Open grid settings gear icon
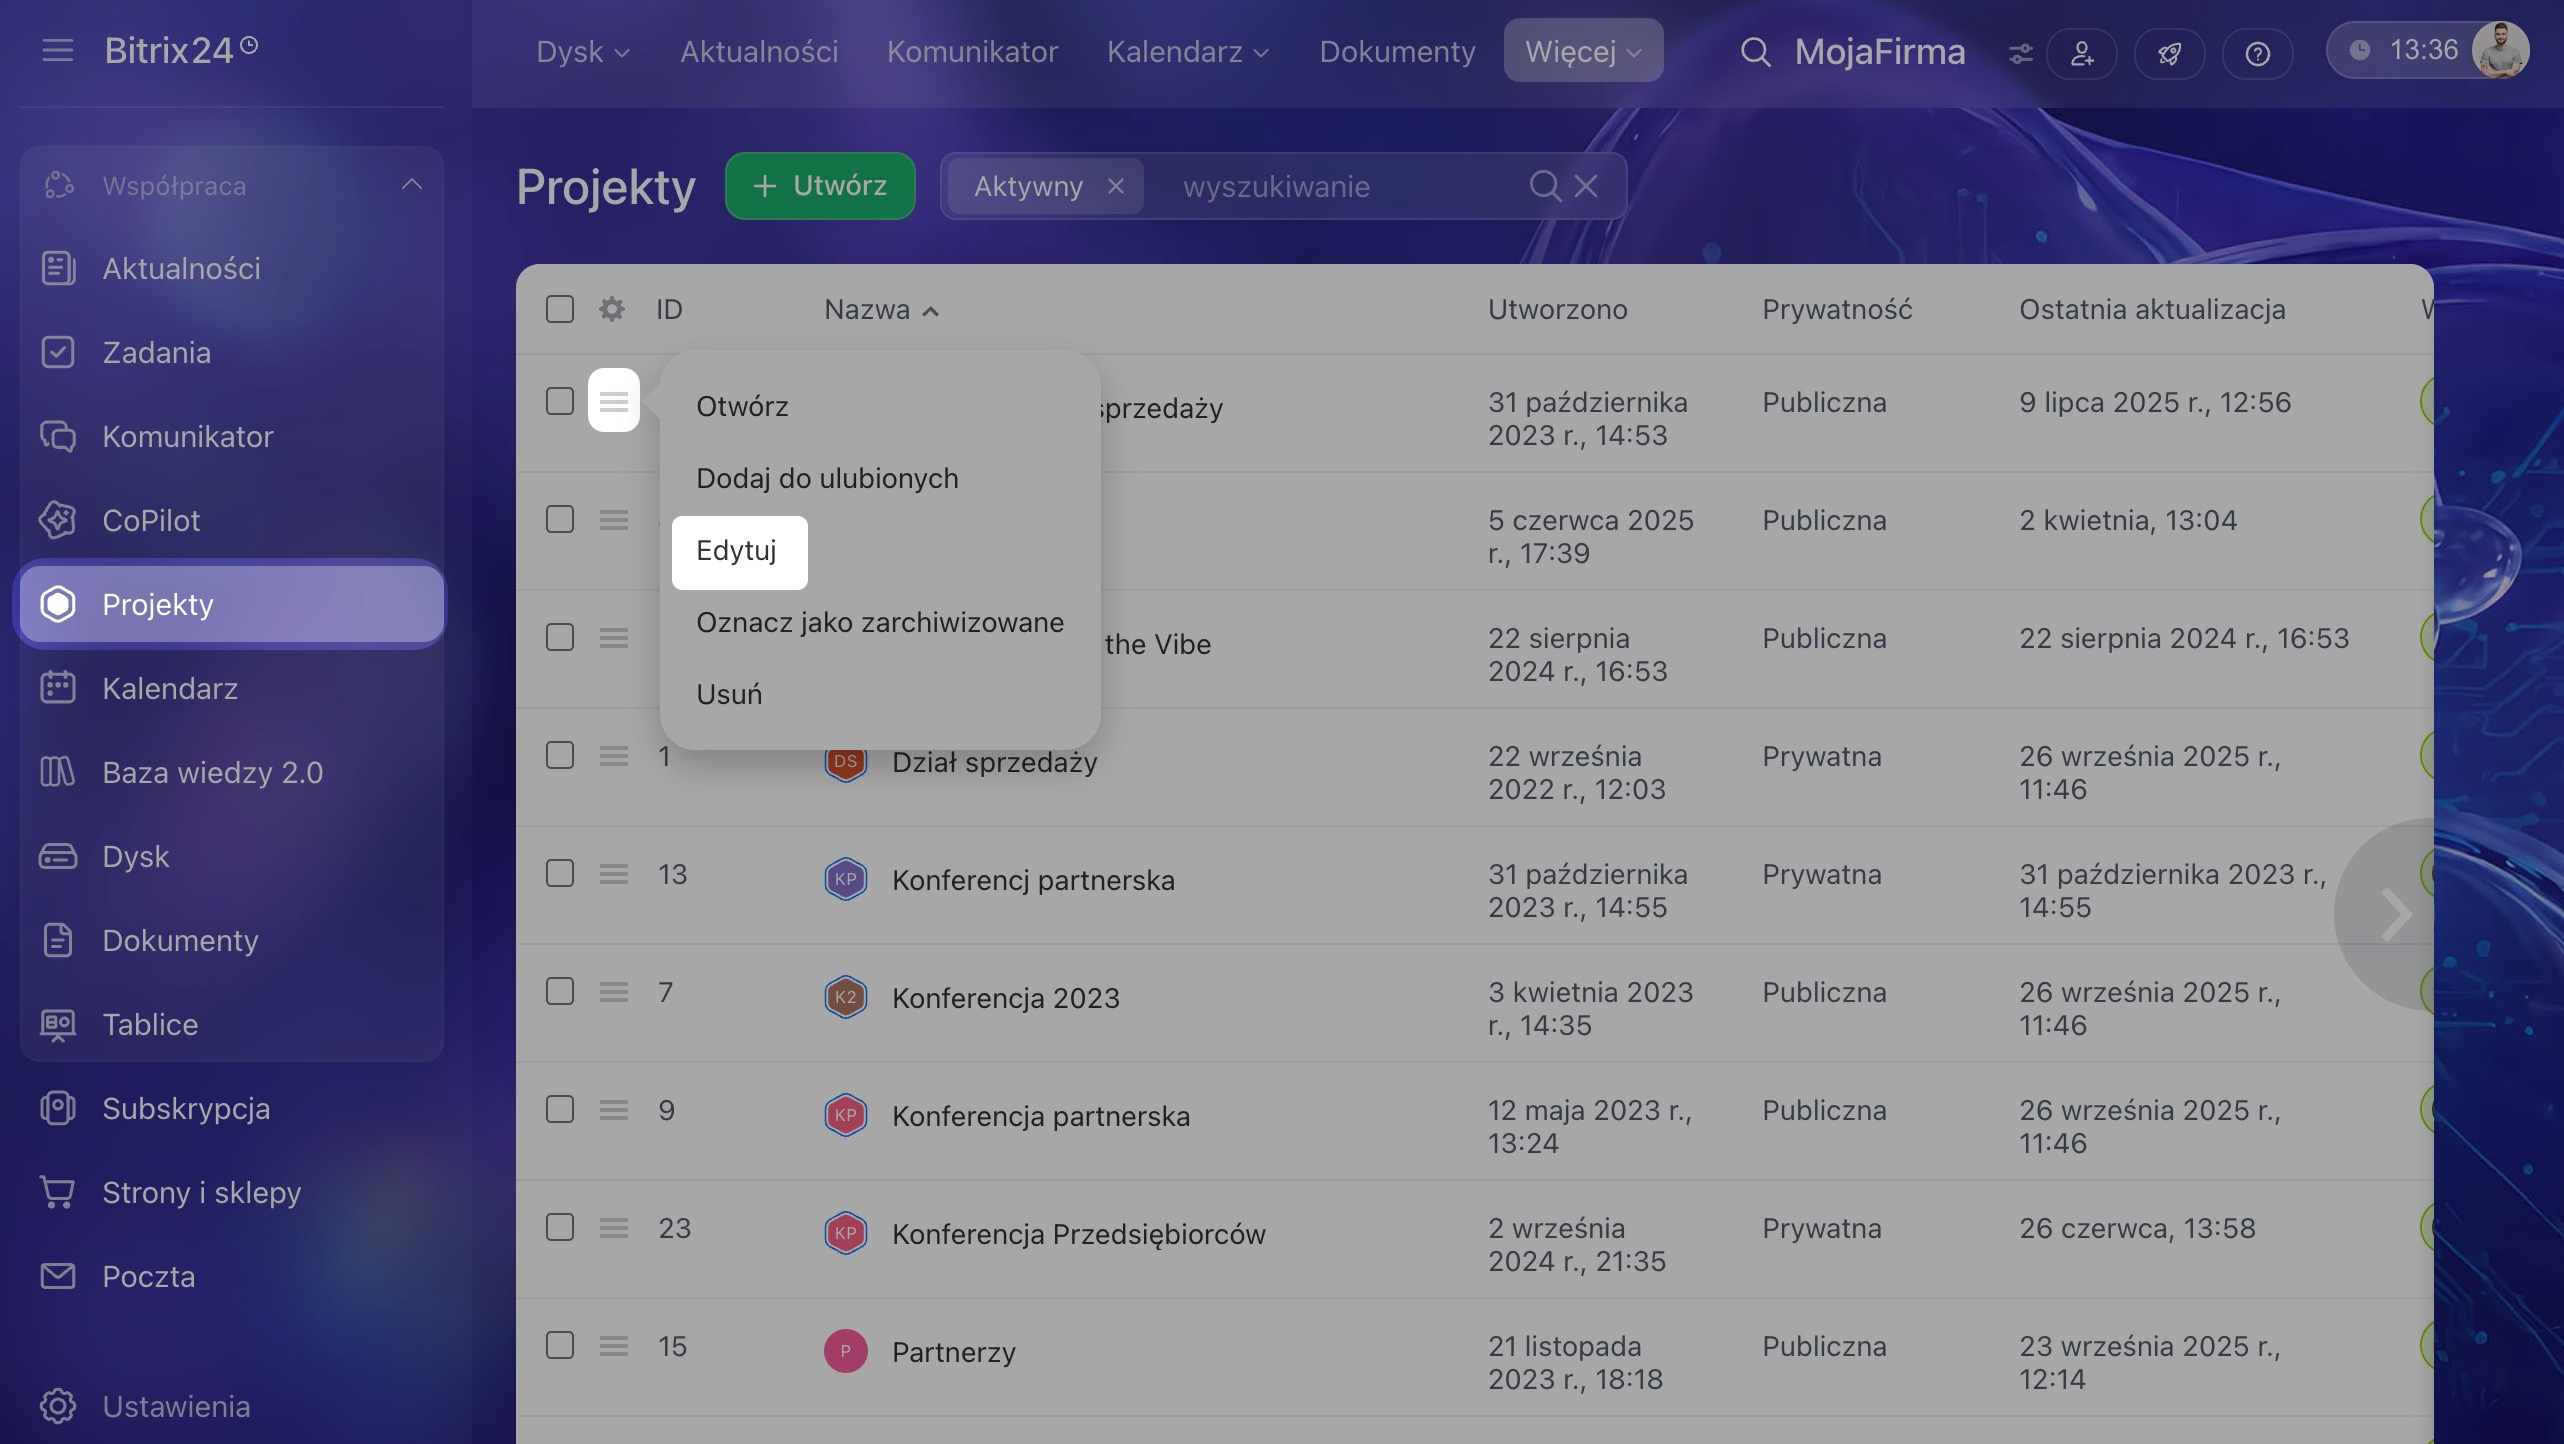The image size is (2564, 1444). point(612,309)
